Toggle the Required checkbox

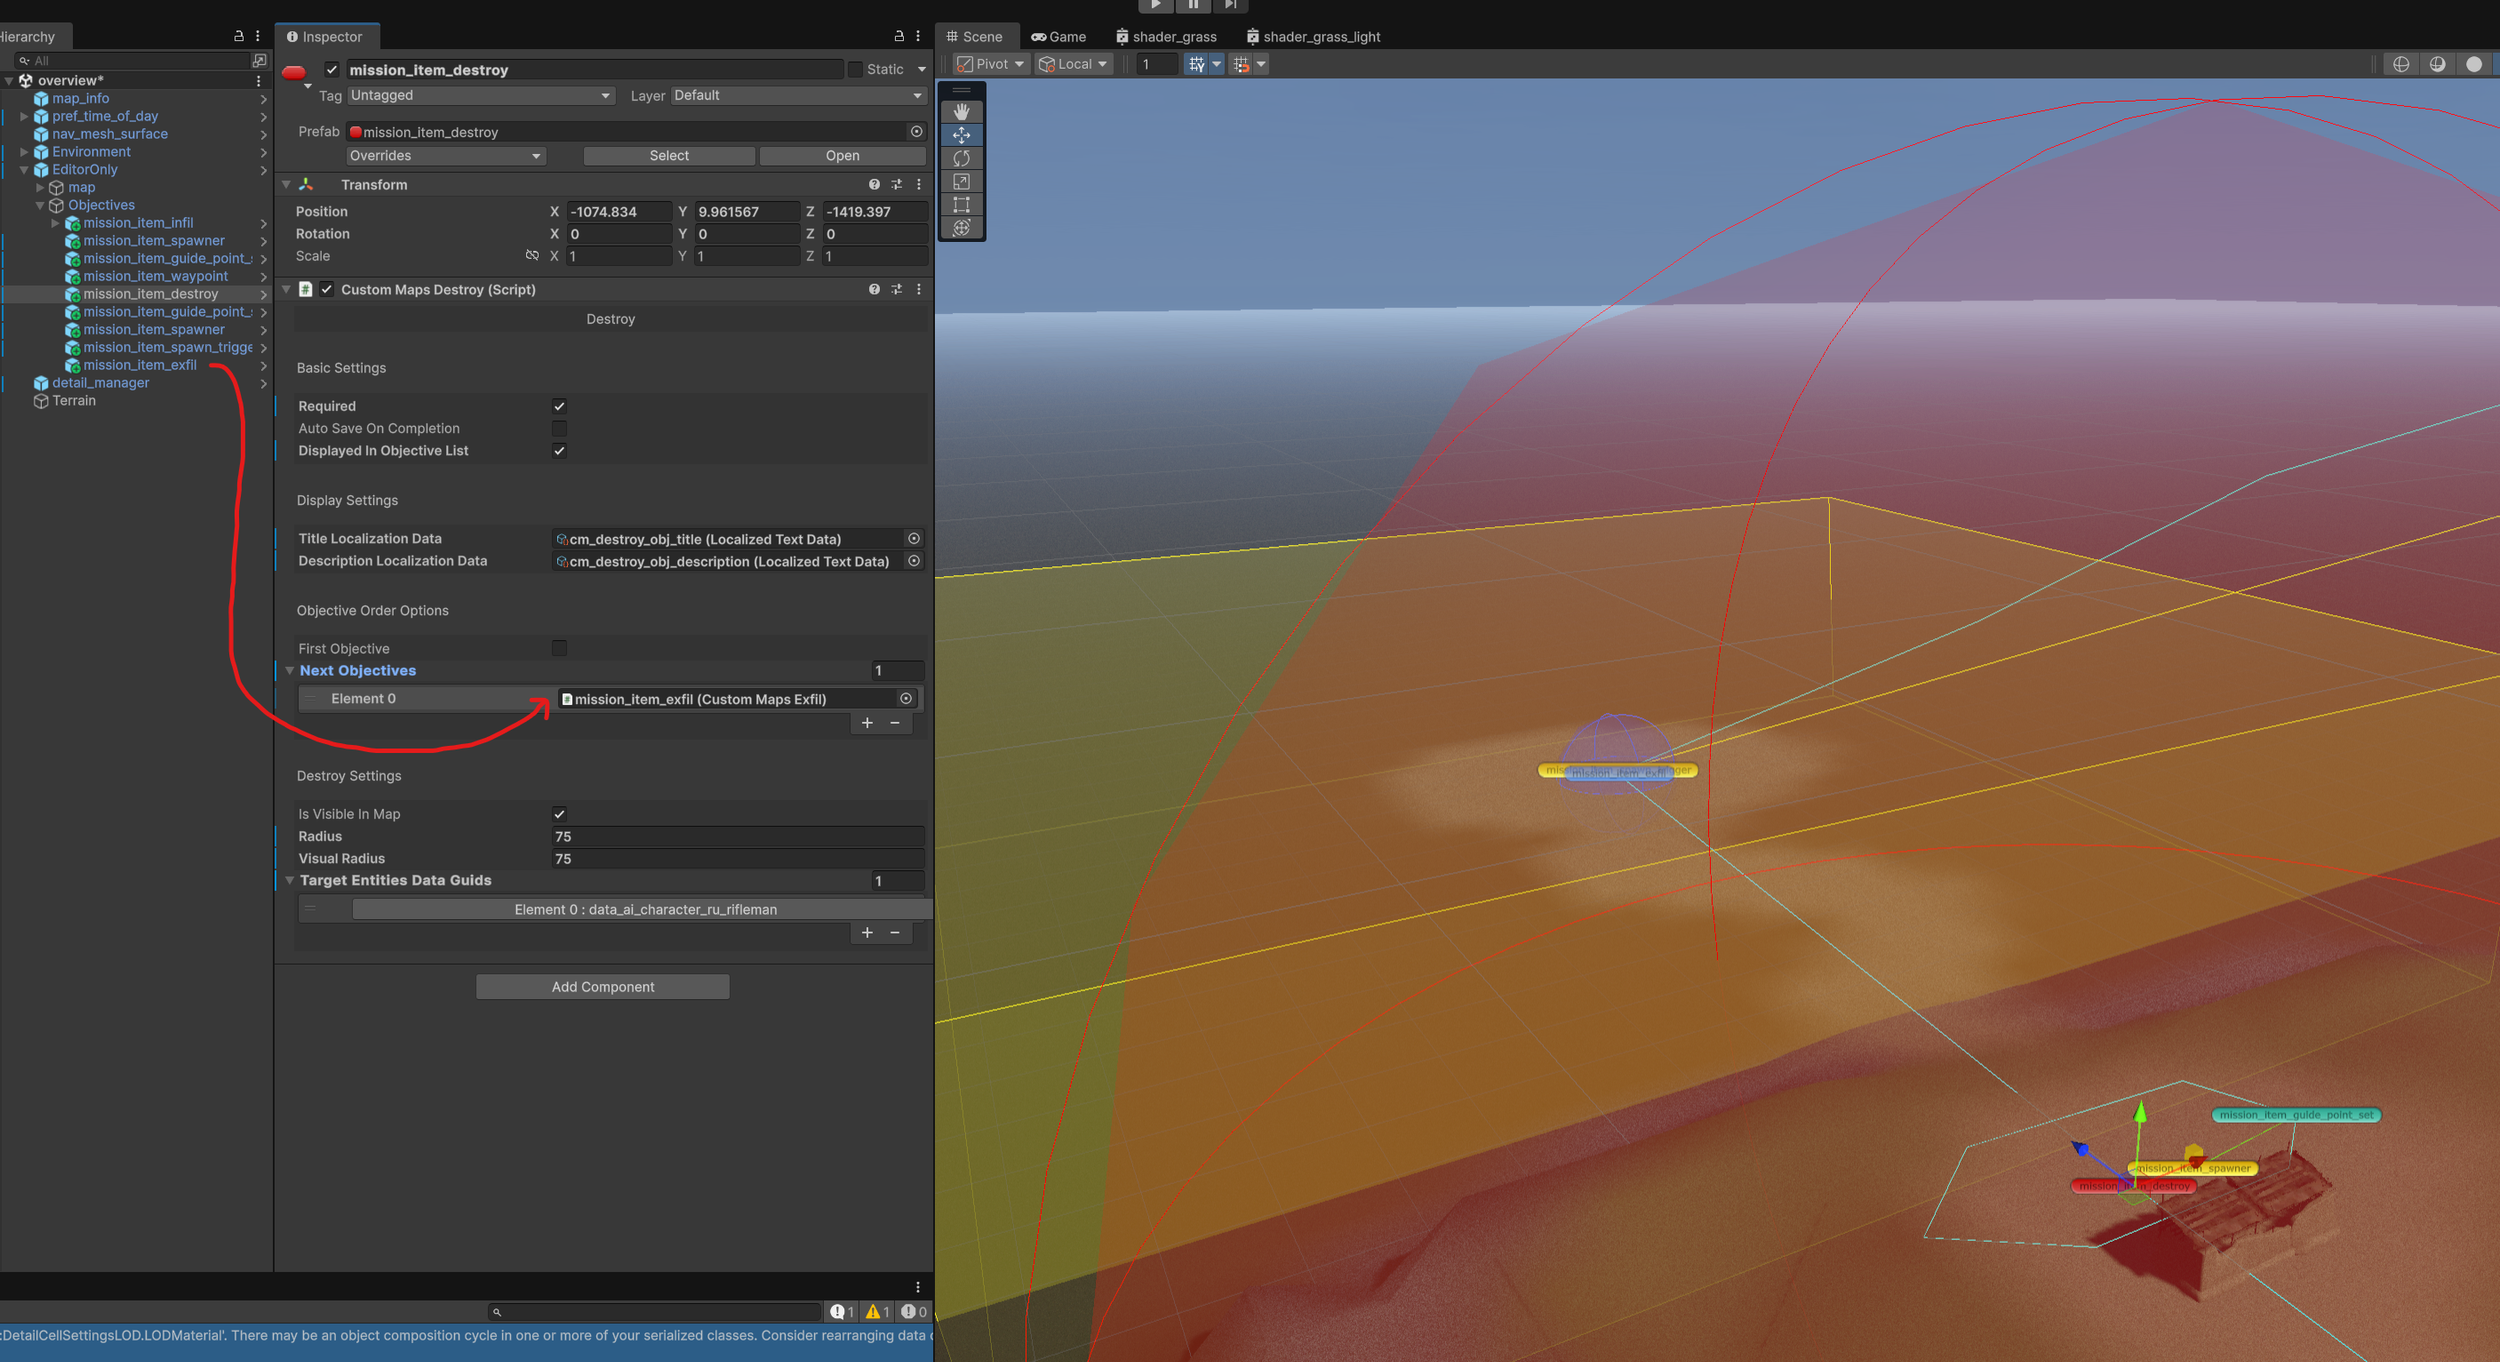[x=559, y=406]
